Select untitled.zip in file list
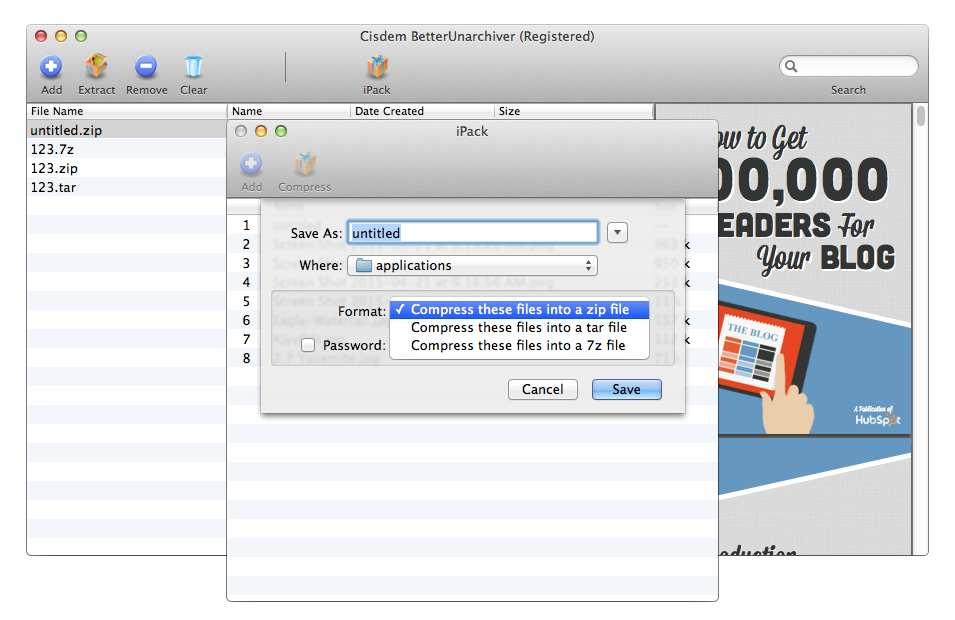955x620 pixels. 127,130
